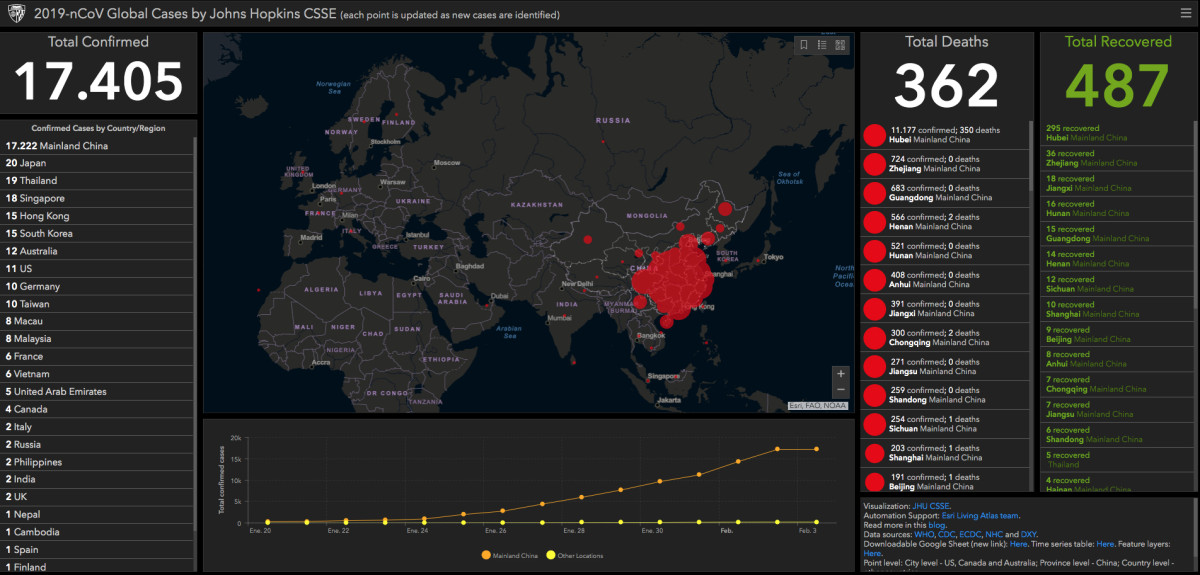Screen dimensions: 1200x575
Task: Click the Feb. 3 Mainland China data point
Action: click(x=816, y=449)
